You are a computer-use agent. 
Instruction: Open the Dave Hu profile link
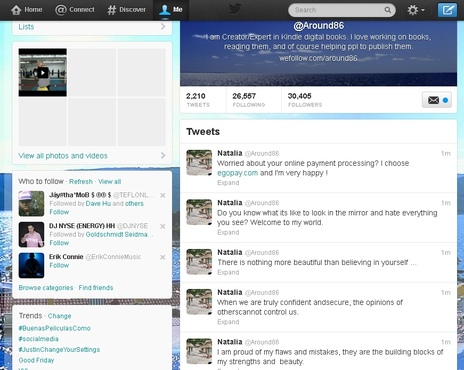(x=98, y=204)
